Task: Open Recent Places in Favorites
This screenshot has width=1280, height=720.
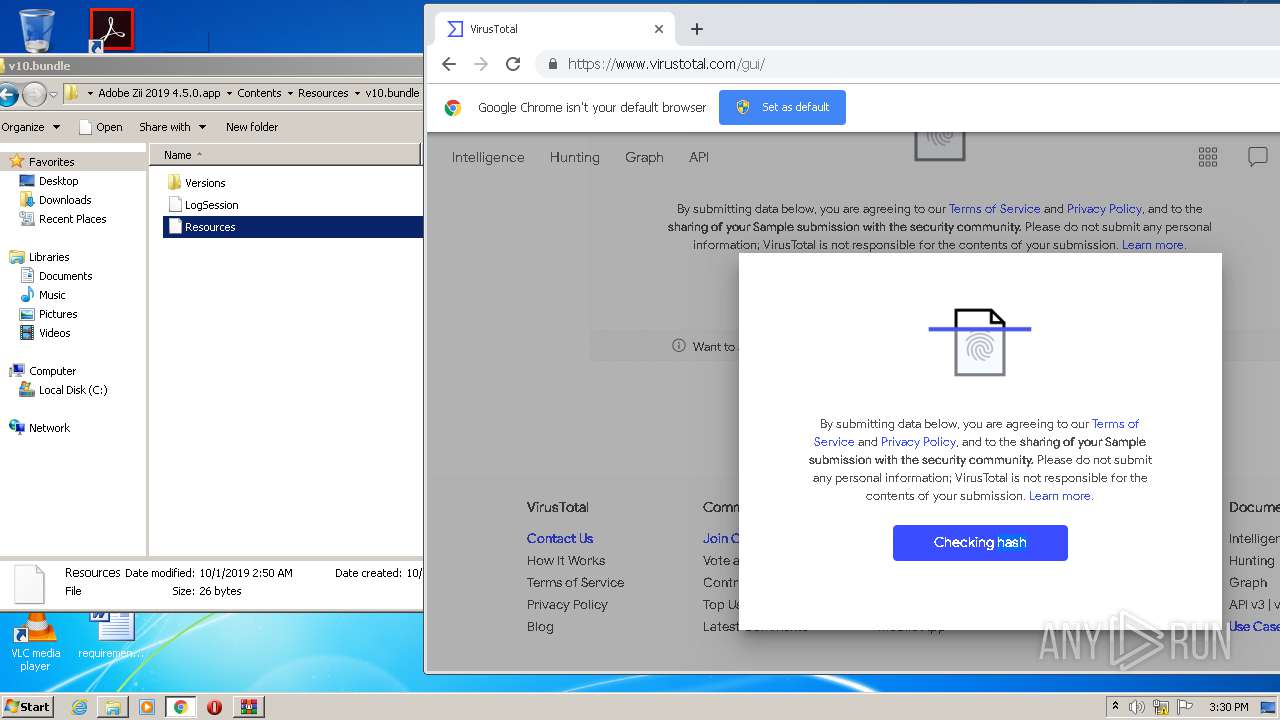Action: pyautogui.click(x=72, y=219)
